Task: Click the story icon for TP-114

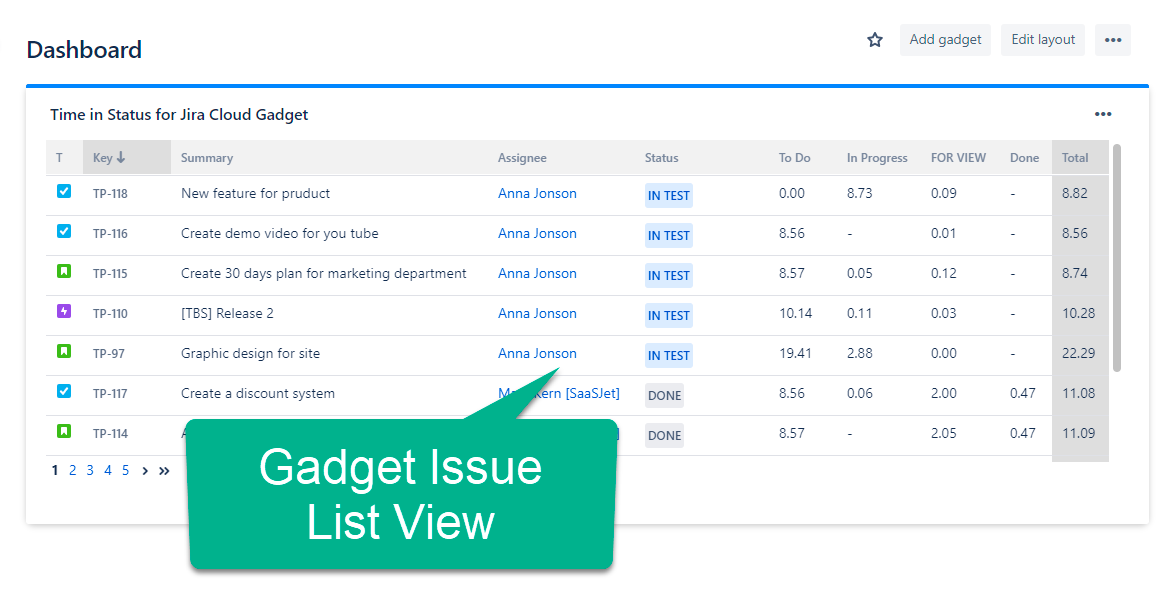Action: 64,431
